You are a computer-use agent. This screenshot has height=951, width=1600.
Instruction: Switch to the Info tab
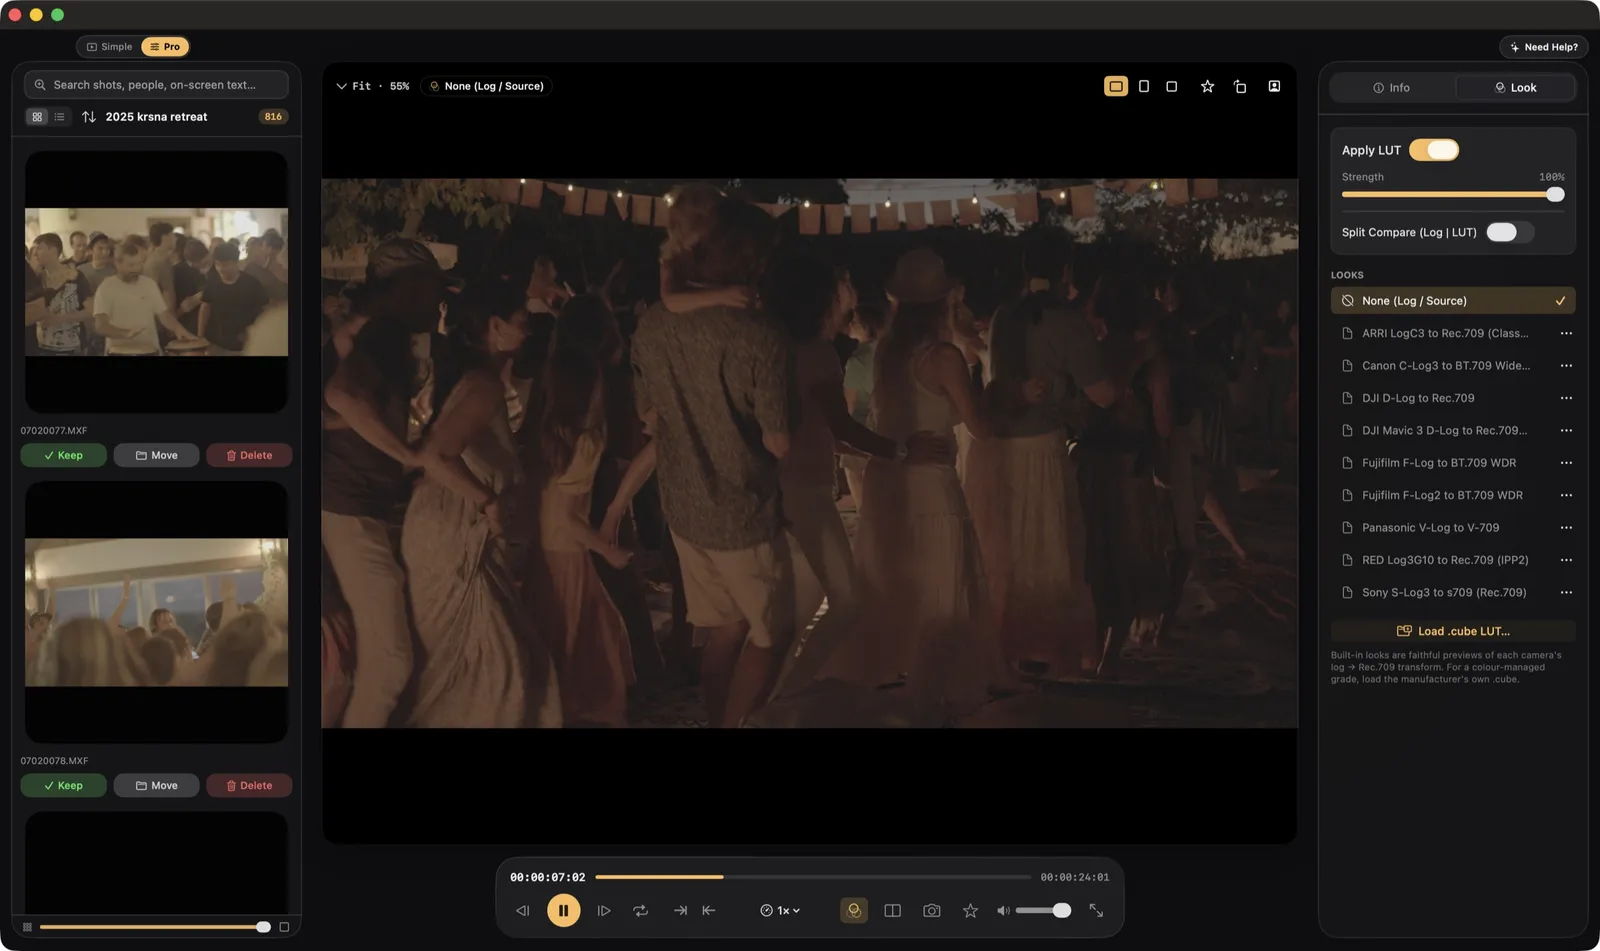[x=1392, y=88]
